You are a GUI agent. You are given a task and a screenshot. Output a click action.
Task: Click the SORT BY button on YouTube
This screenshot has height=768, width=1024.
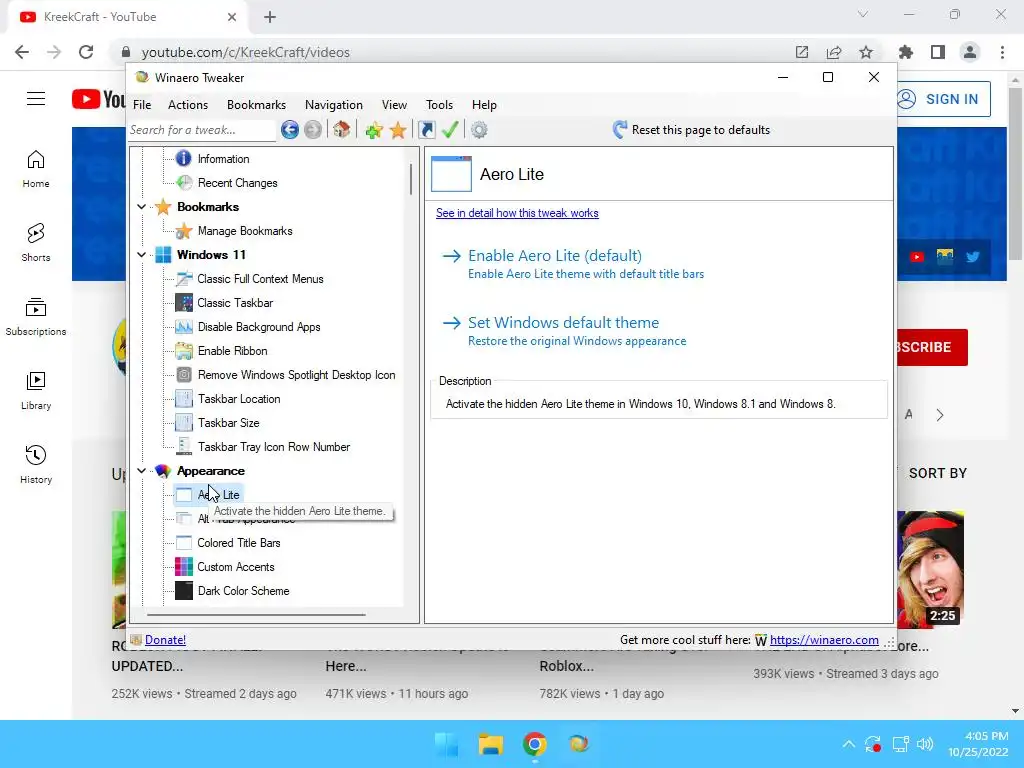[938, 473]
